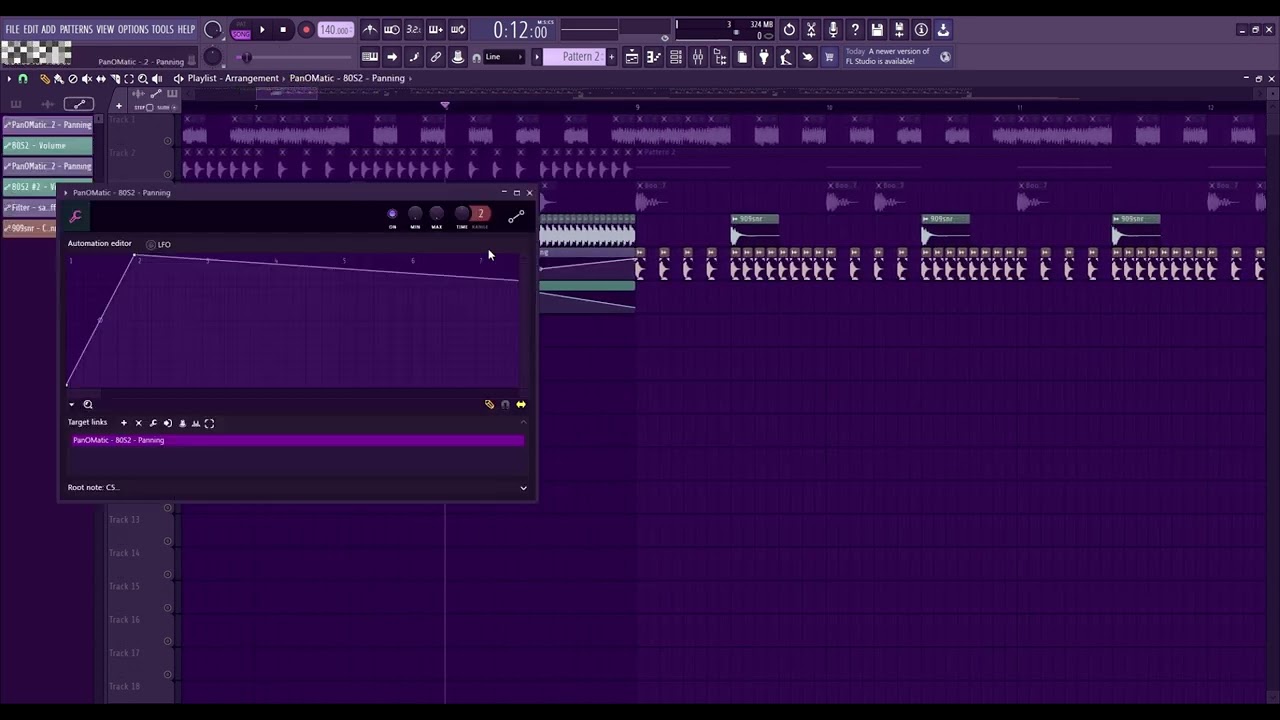The image size is (1280, 720).
Task: Open the EDIT menu
Action: (30, 30)
